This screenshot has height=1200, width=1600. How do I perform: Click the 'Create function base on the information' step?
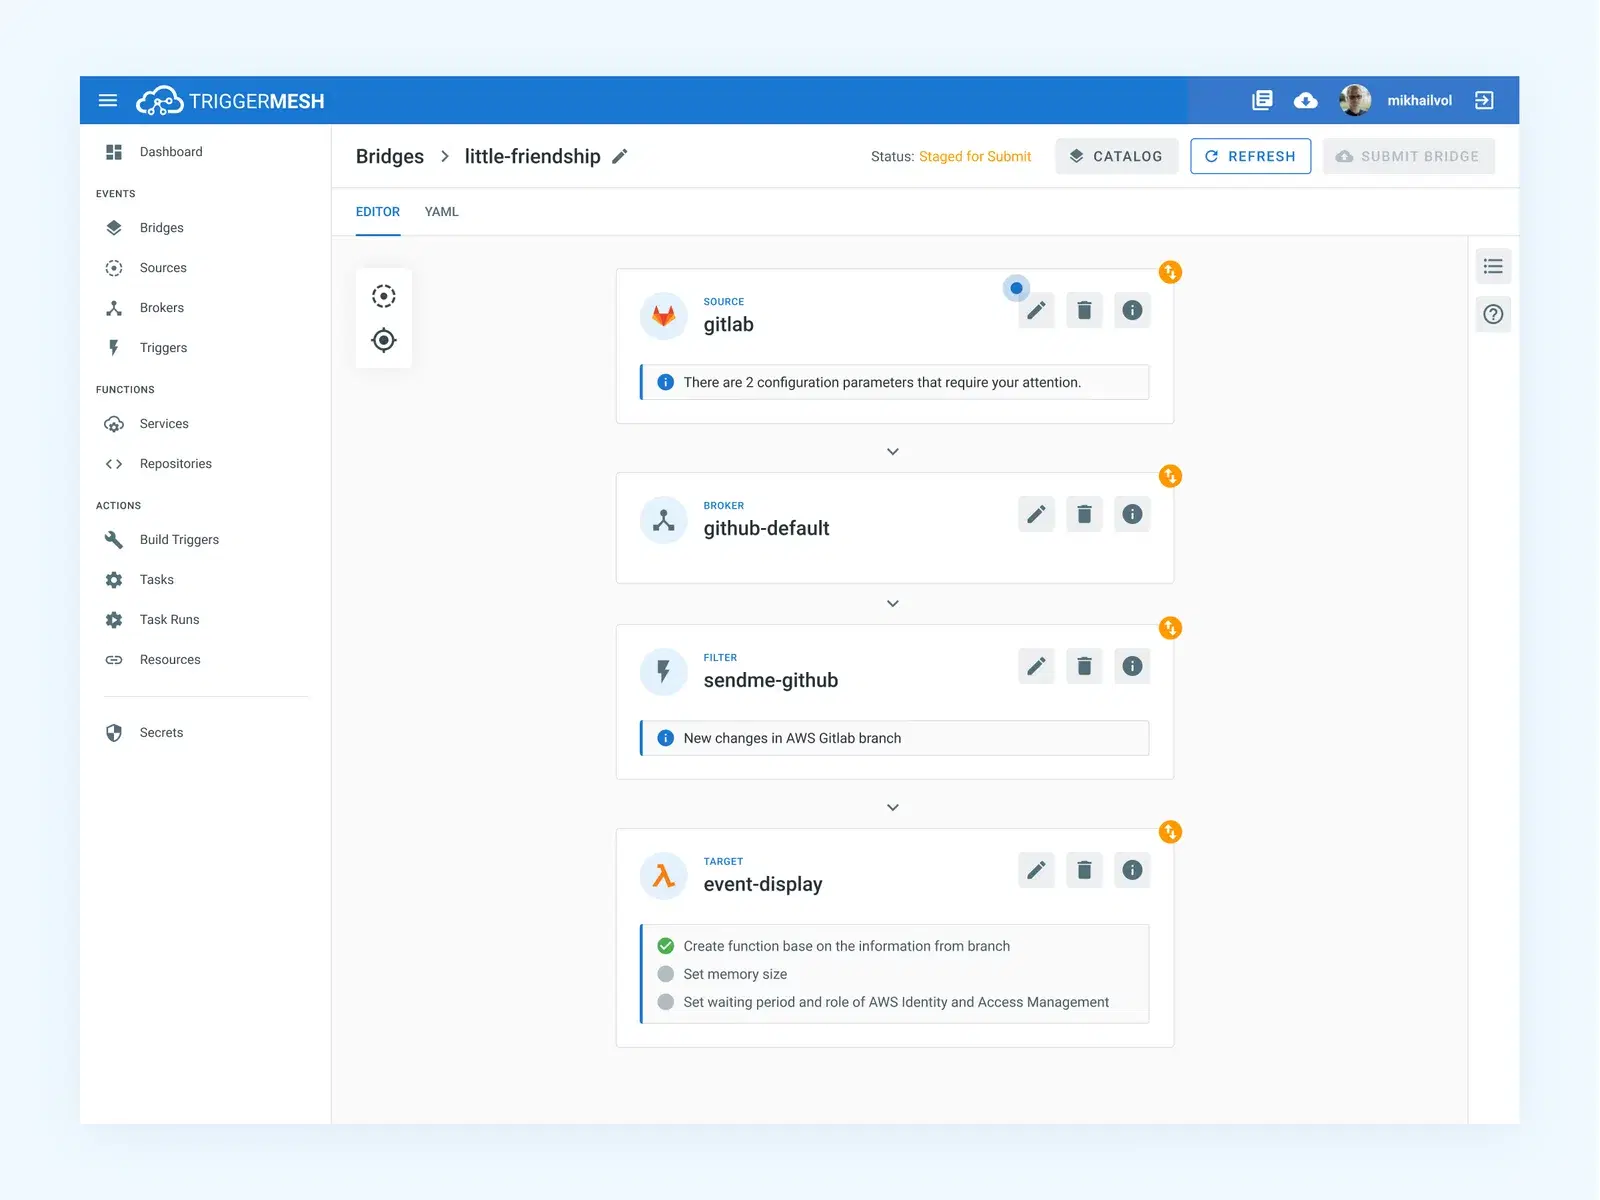[x=847, y=946]
